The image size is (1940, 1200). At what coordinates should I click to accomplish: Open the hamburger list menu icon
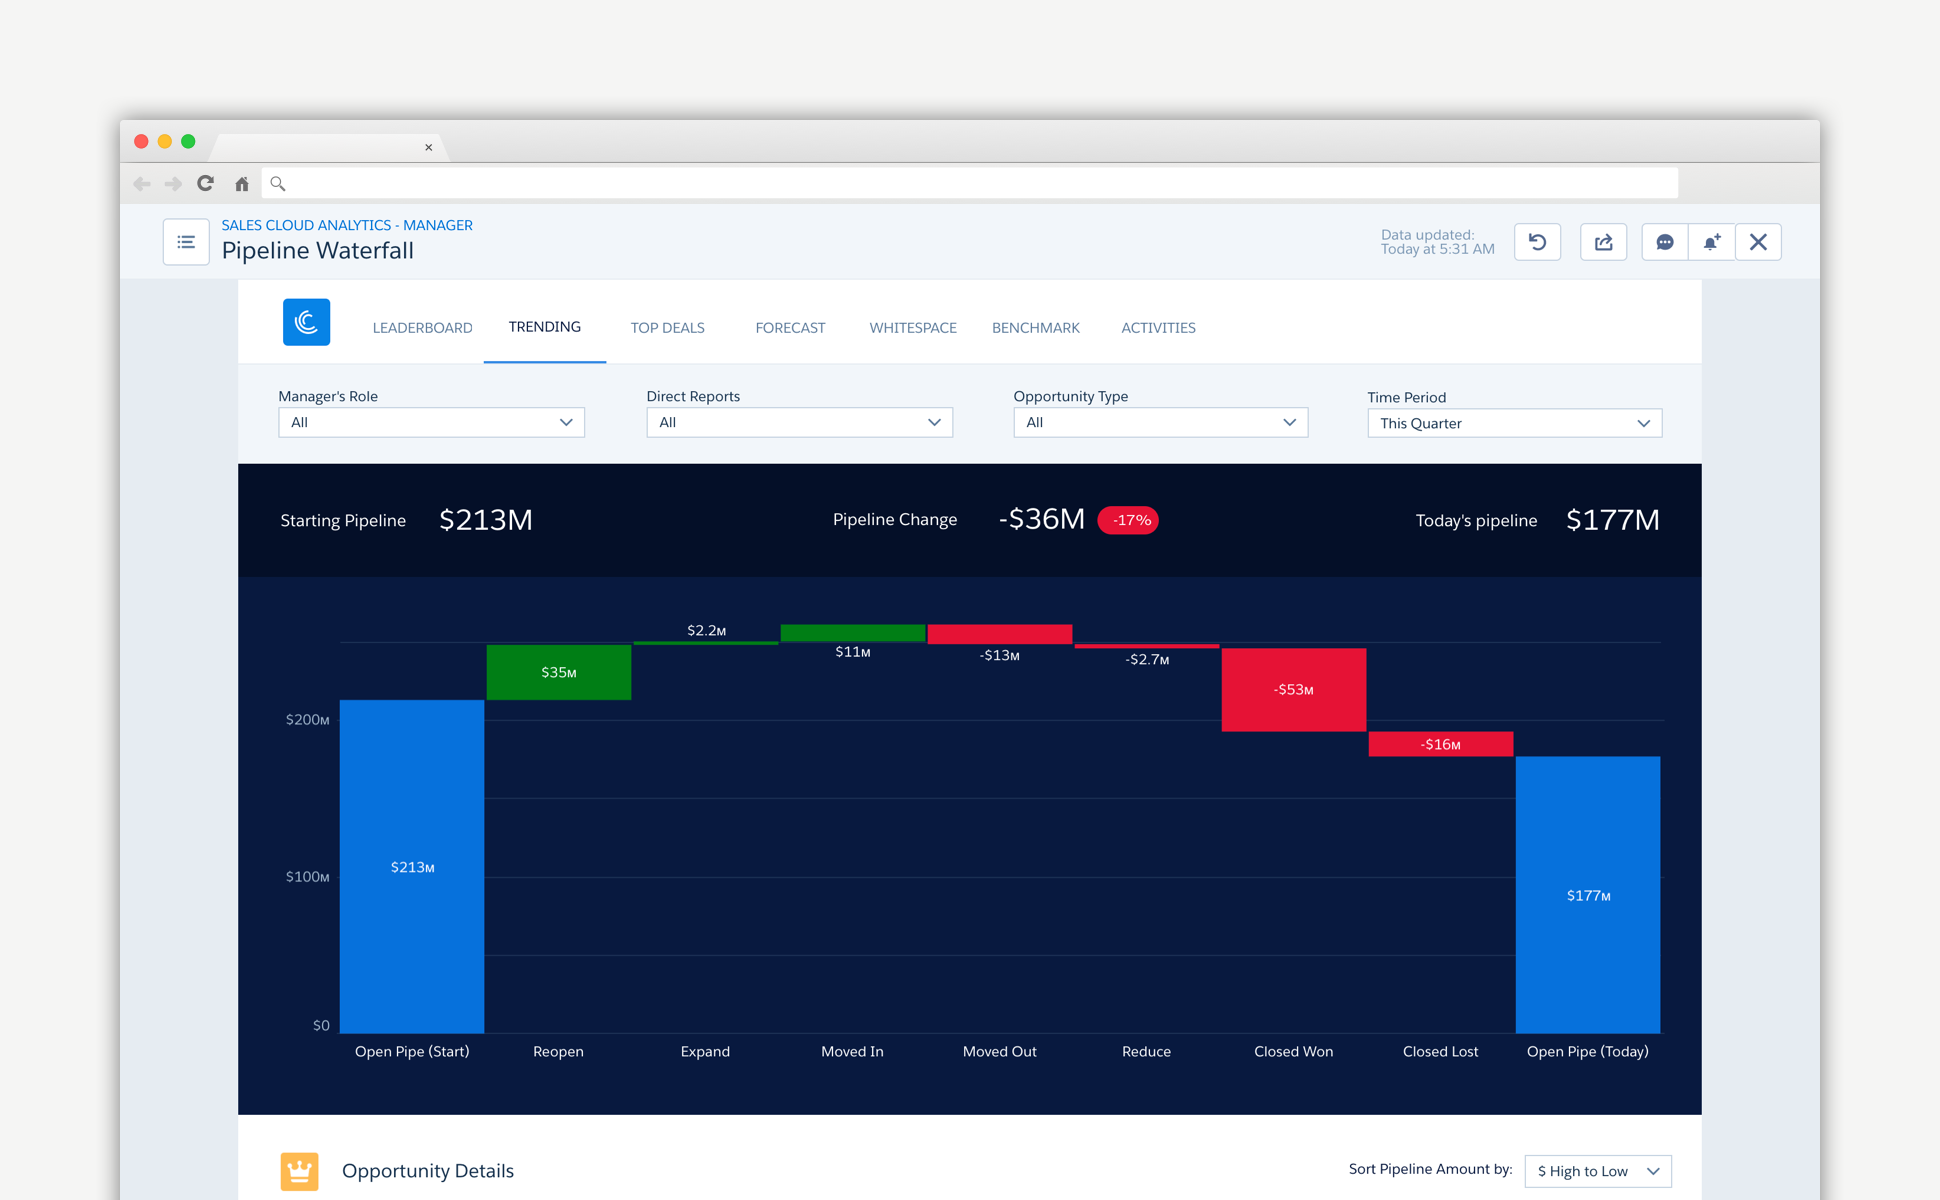click(186, 242)
